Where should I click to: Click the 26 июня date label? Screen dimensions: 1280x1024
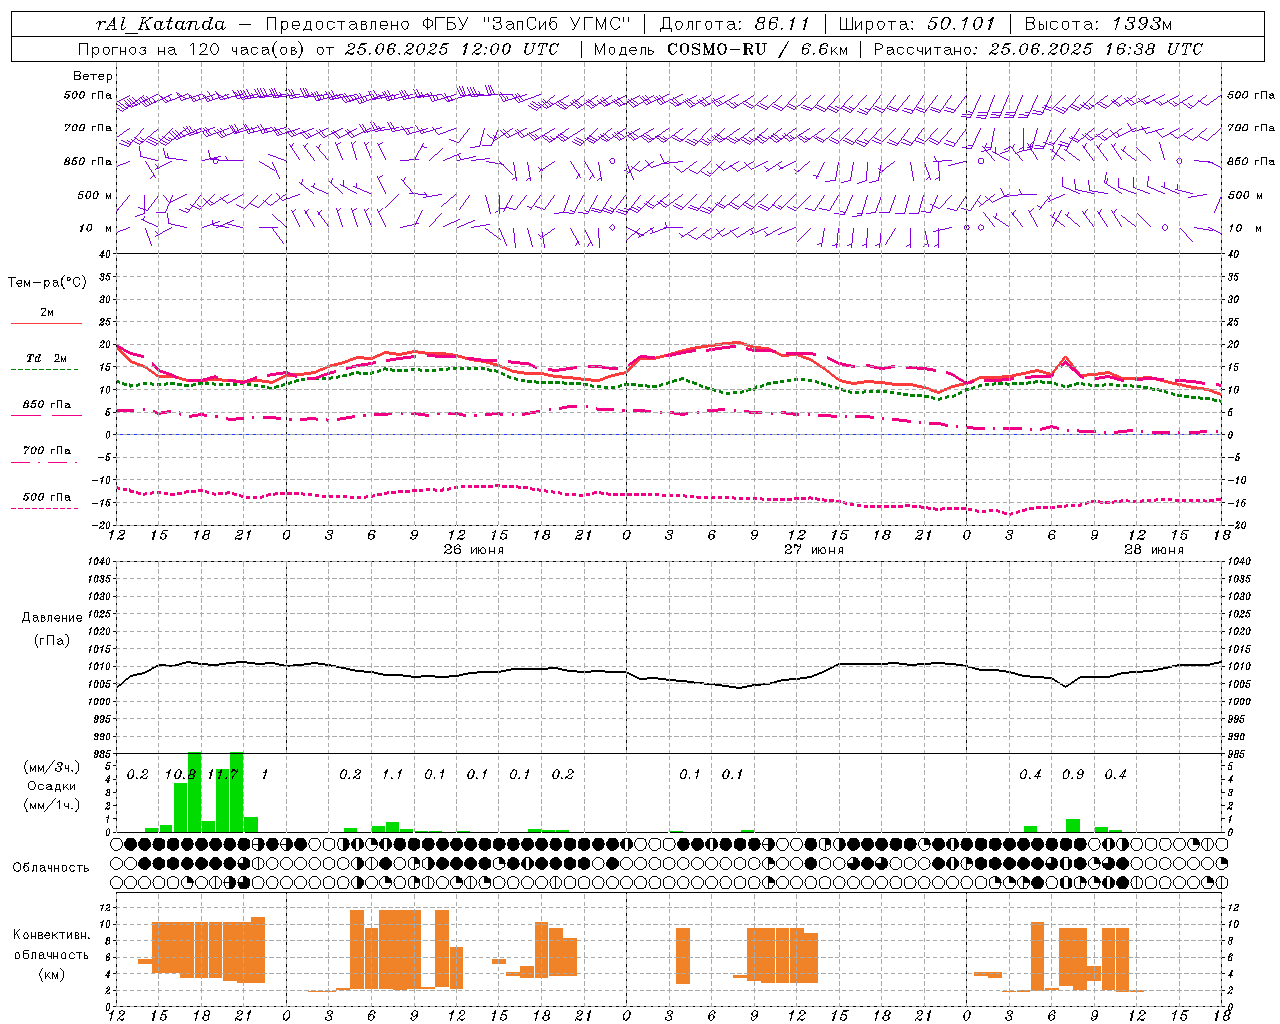[473, 550]
